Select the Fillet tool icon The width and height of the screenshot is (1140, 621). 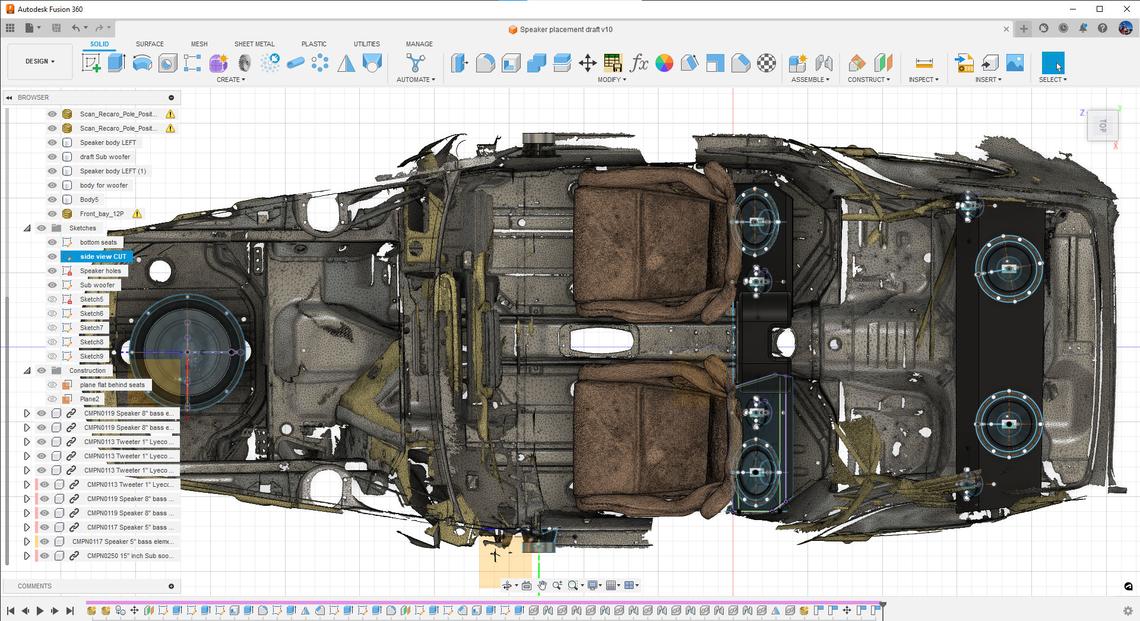tap(485, 63)
